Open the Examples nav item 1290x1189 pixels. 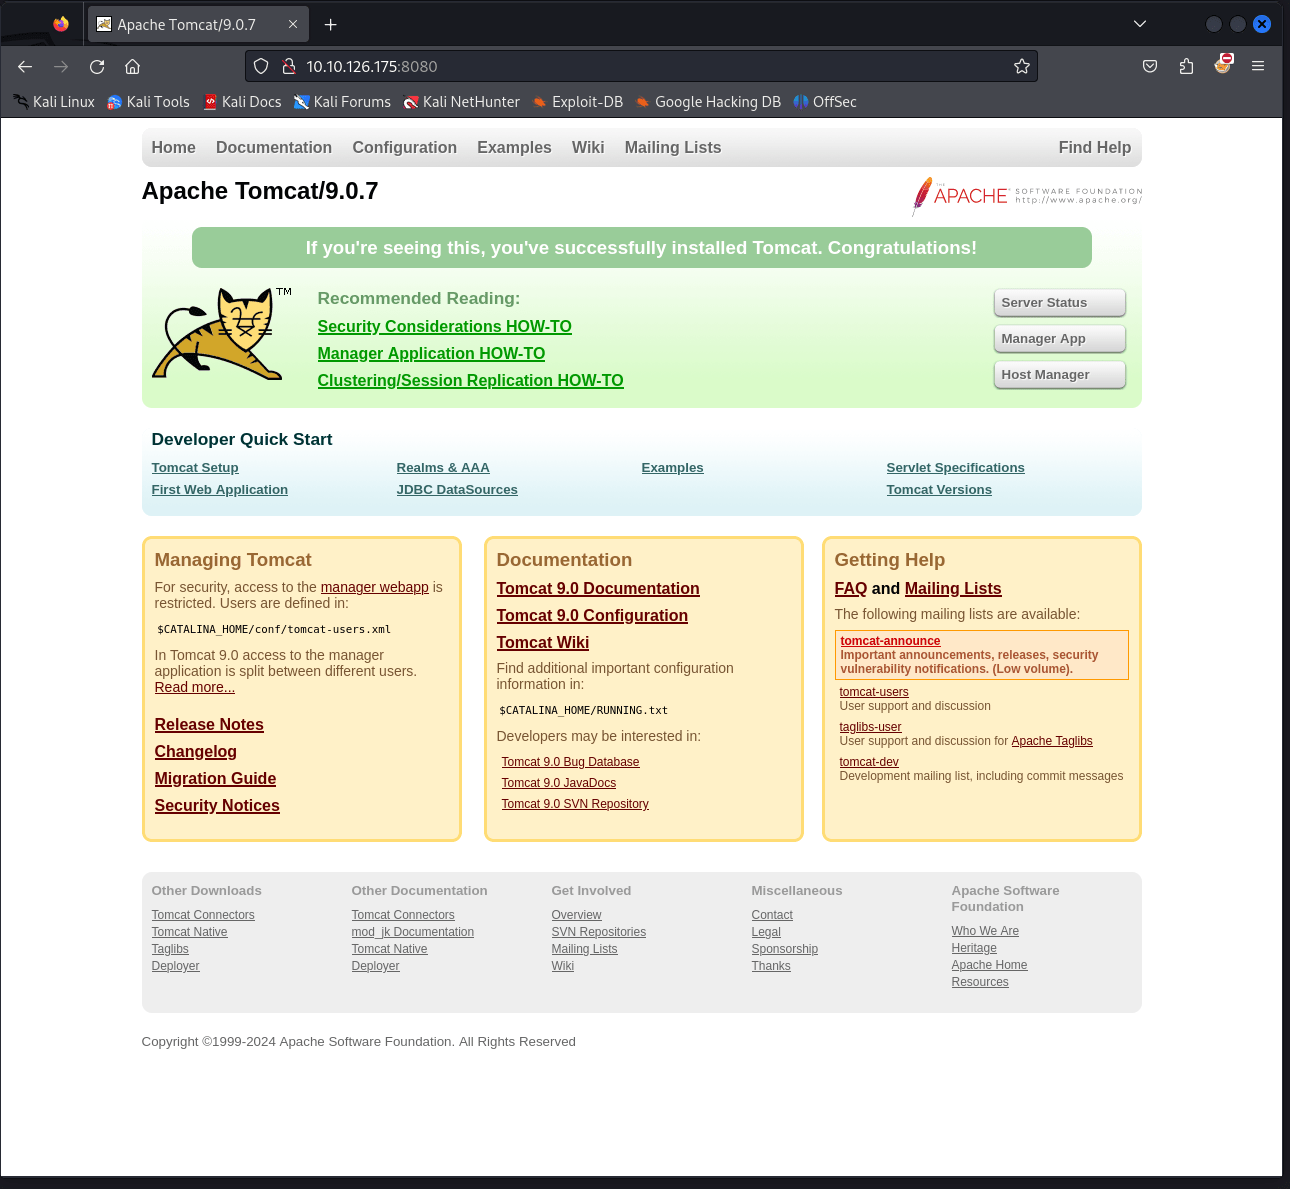point(514,147)
